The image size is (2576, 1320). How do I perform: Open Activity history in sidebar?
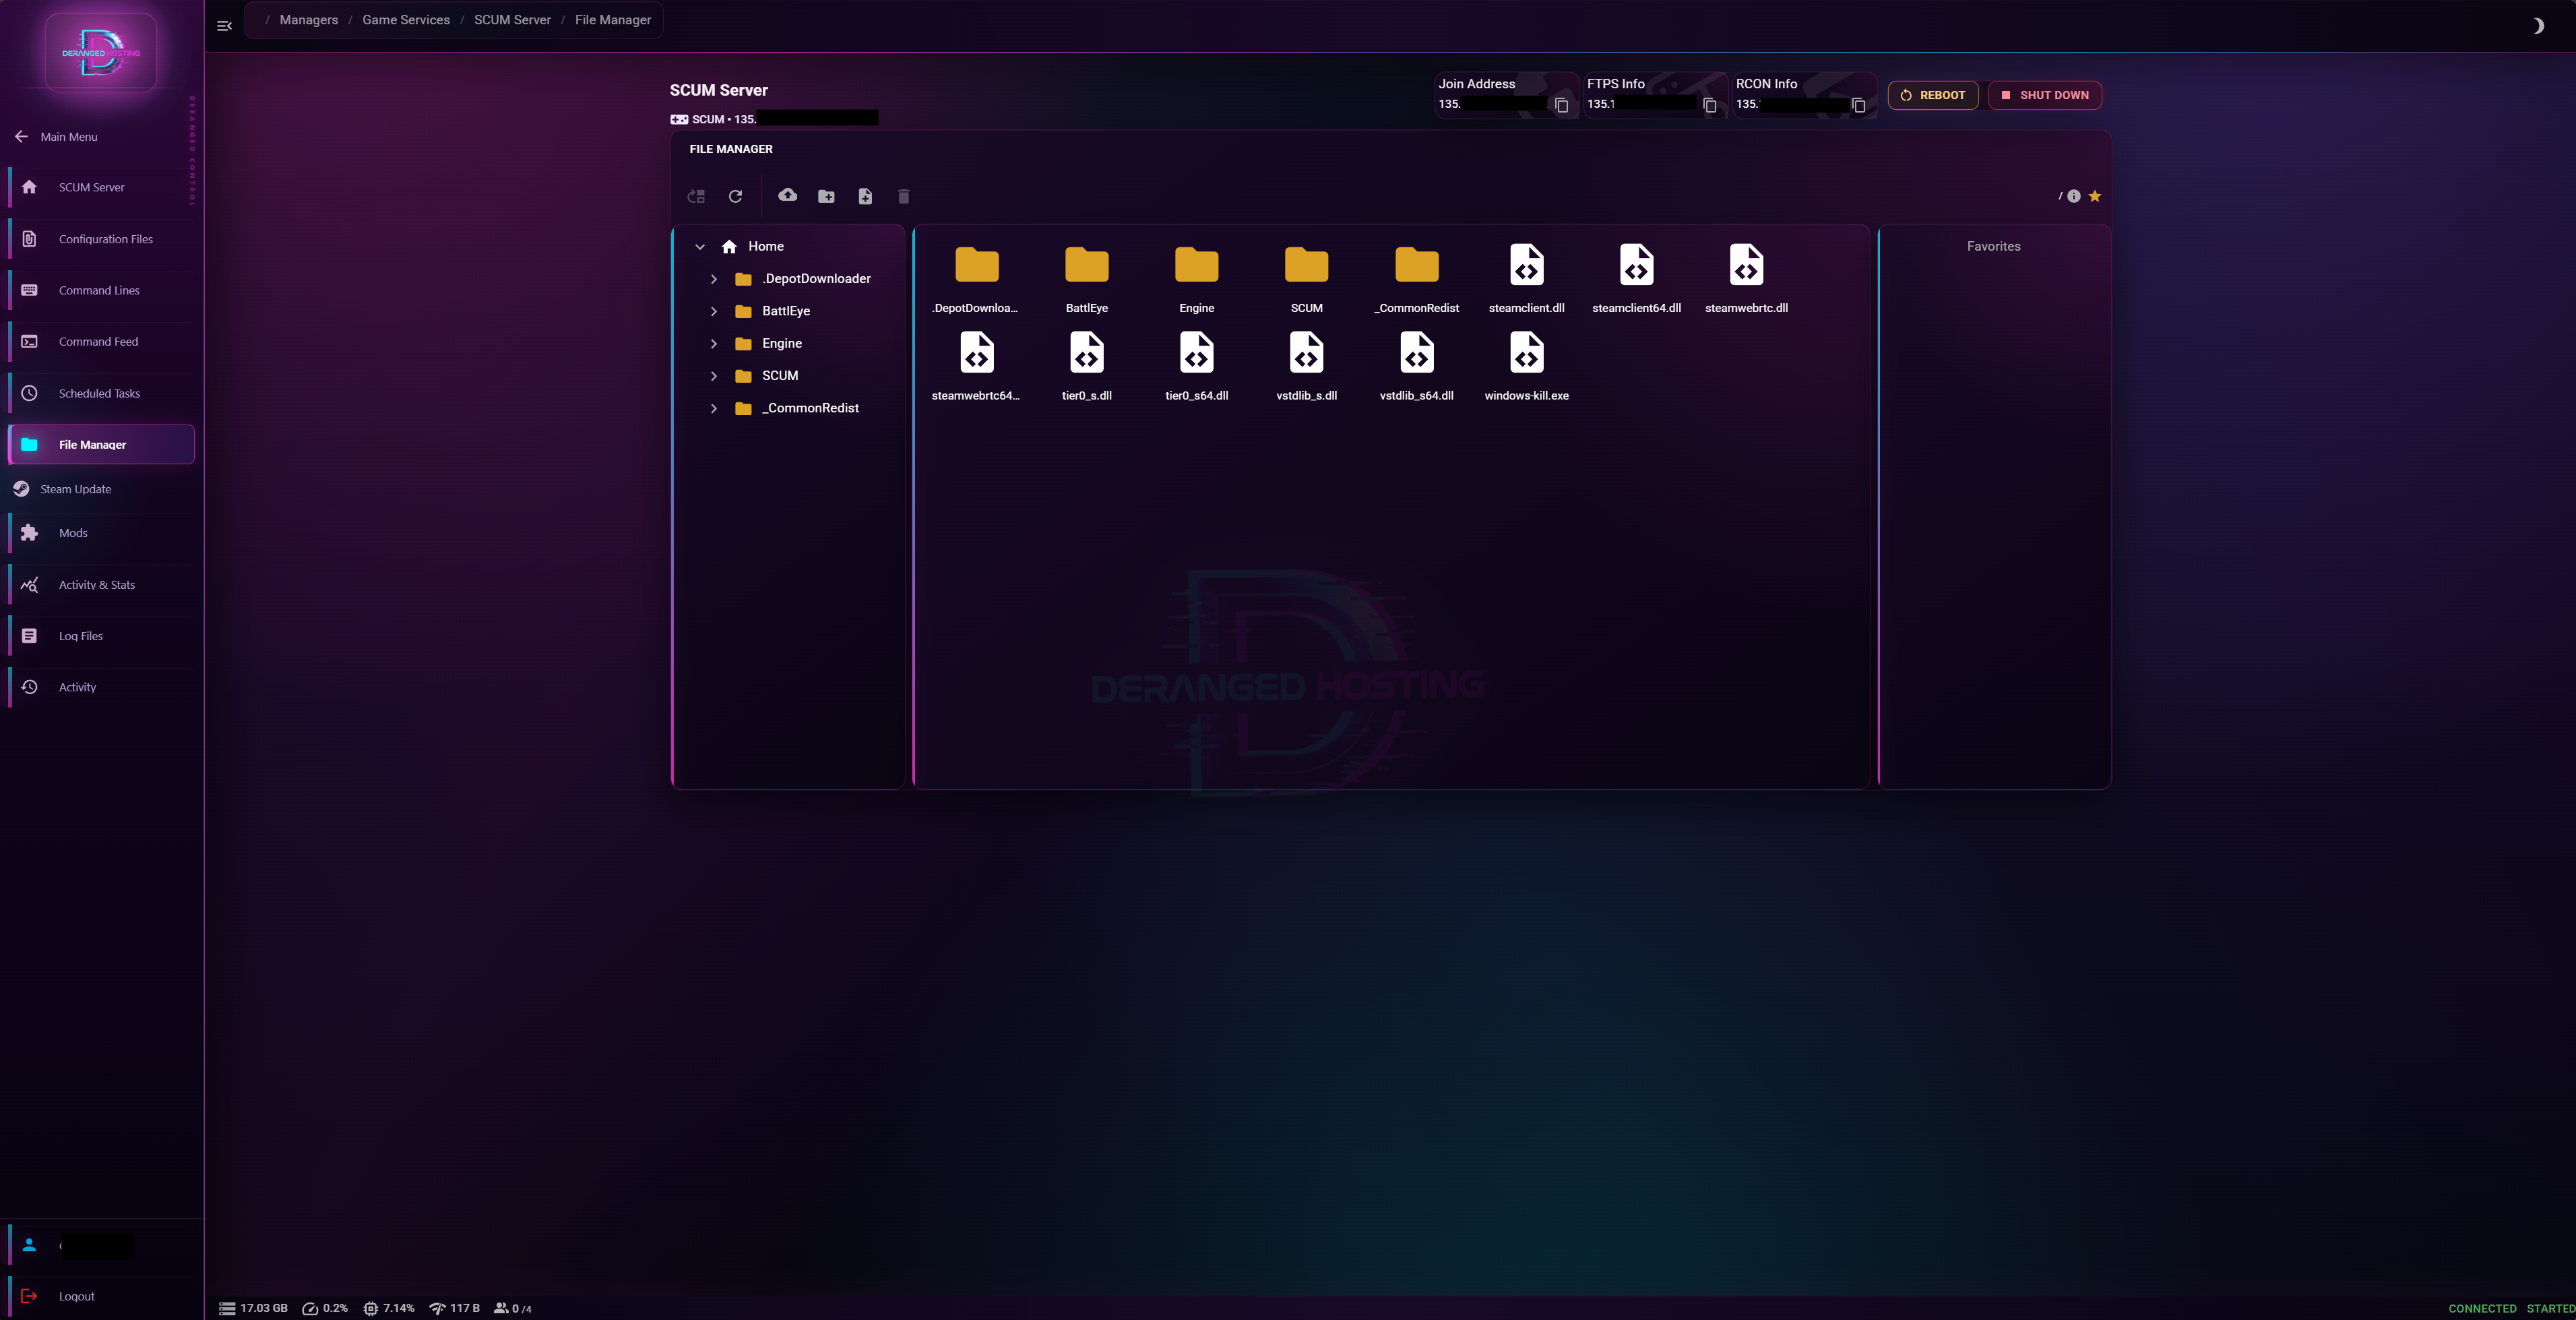click(101, 687)
